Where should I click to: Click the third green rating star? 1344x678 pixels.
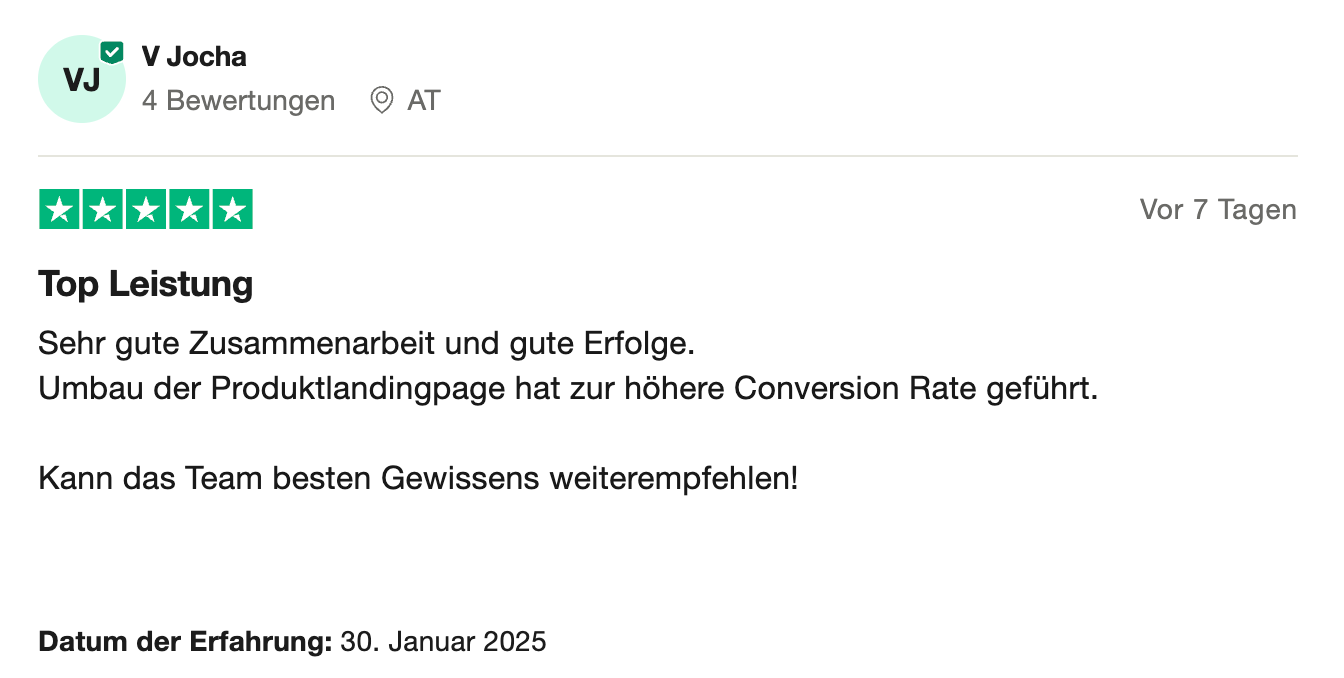[146, 210]
